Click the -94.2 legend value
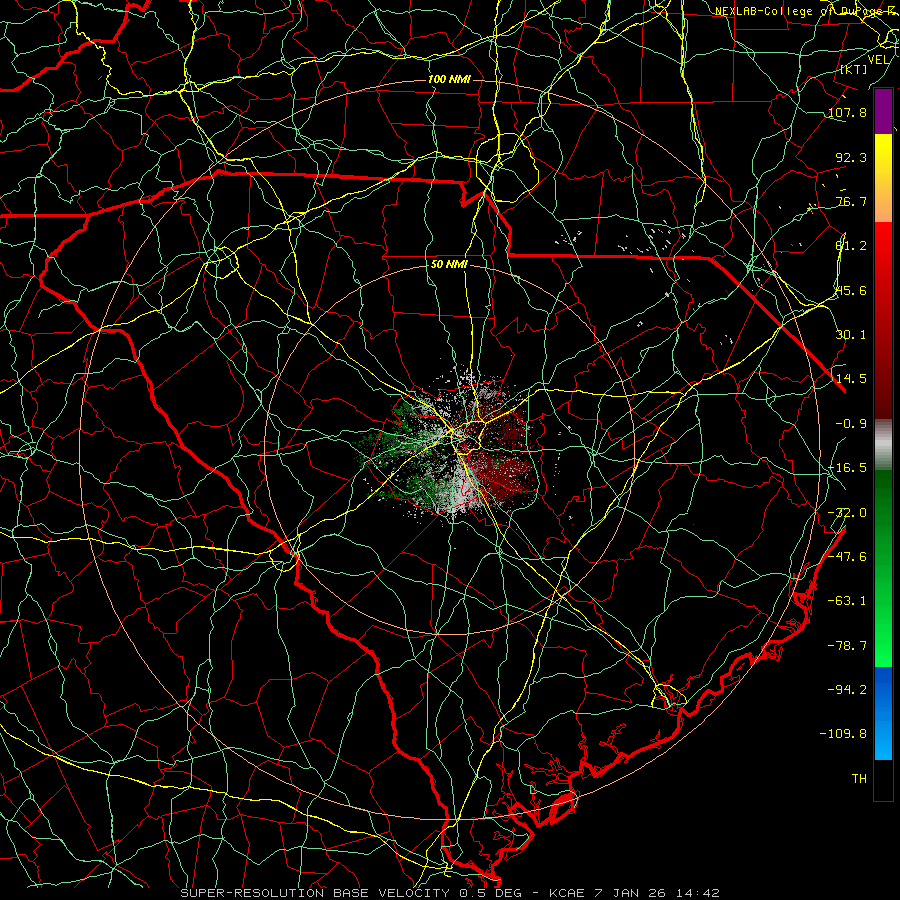 click(x=847, y=690)
